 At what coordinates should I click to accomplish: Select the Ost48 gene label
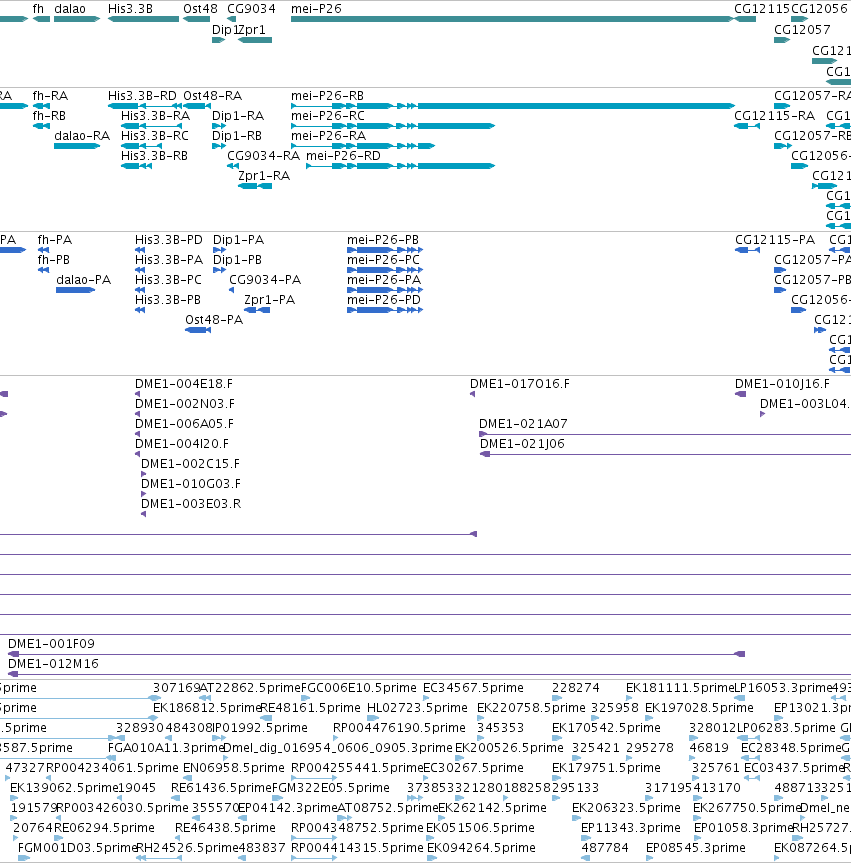coord(200,9)
